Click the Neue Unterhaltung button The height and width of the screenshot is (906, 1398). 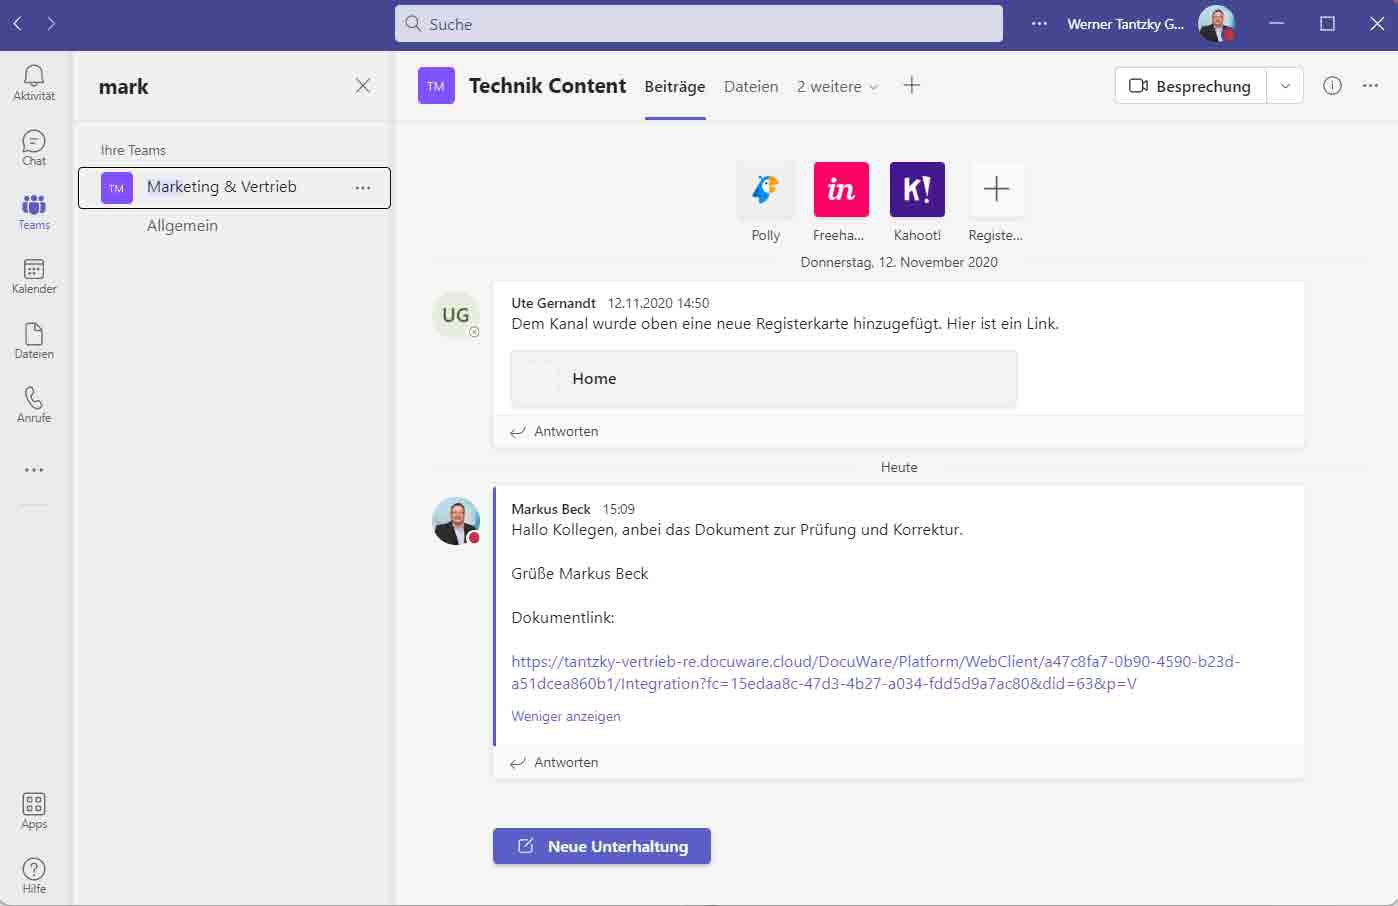(x=602, y=846)
